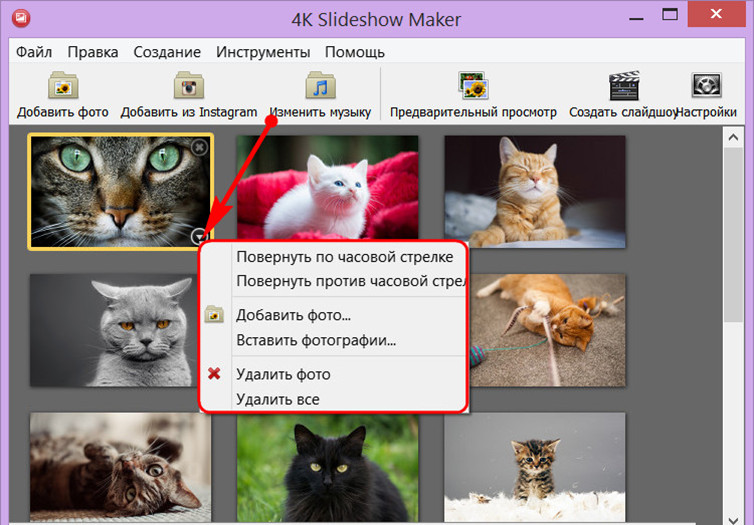Remove green-eyed cat photo with X icon
The width and height of the screenshot is (754, 525).
tap(200, 147)
